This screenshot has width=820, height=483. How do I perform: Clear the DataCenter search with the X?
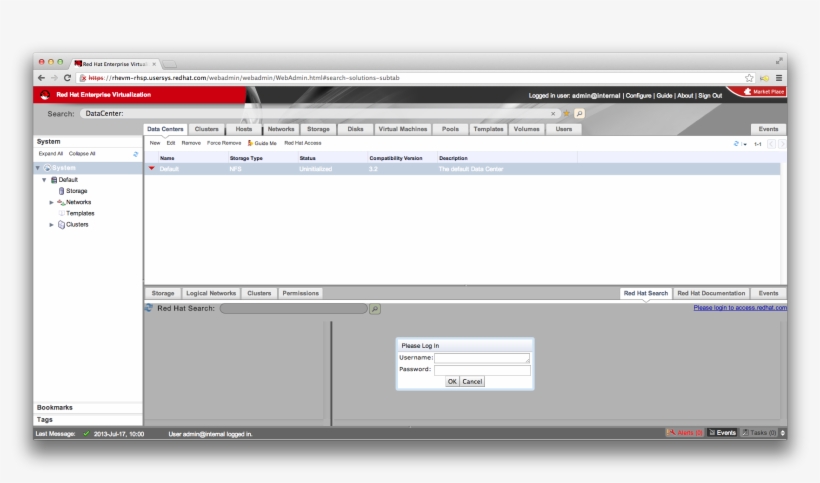(553, 113)
